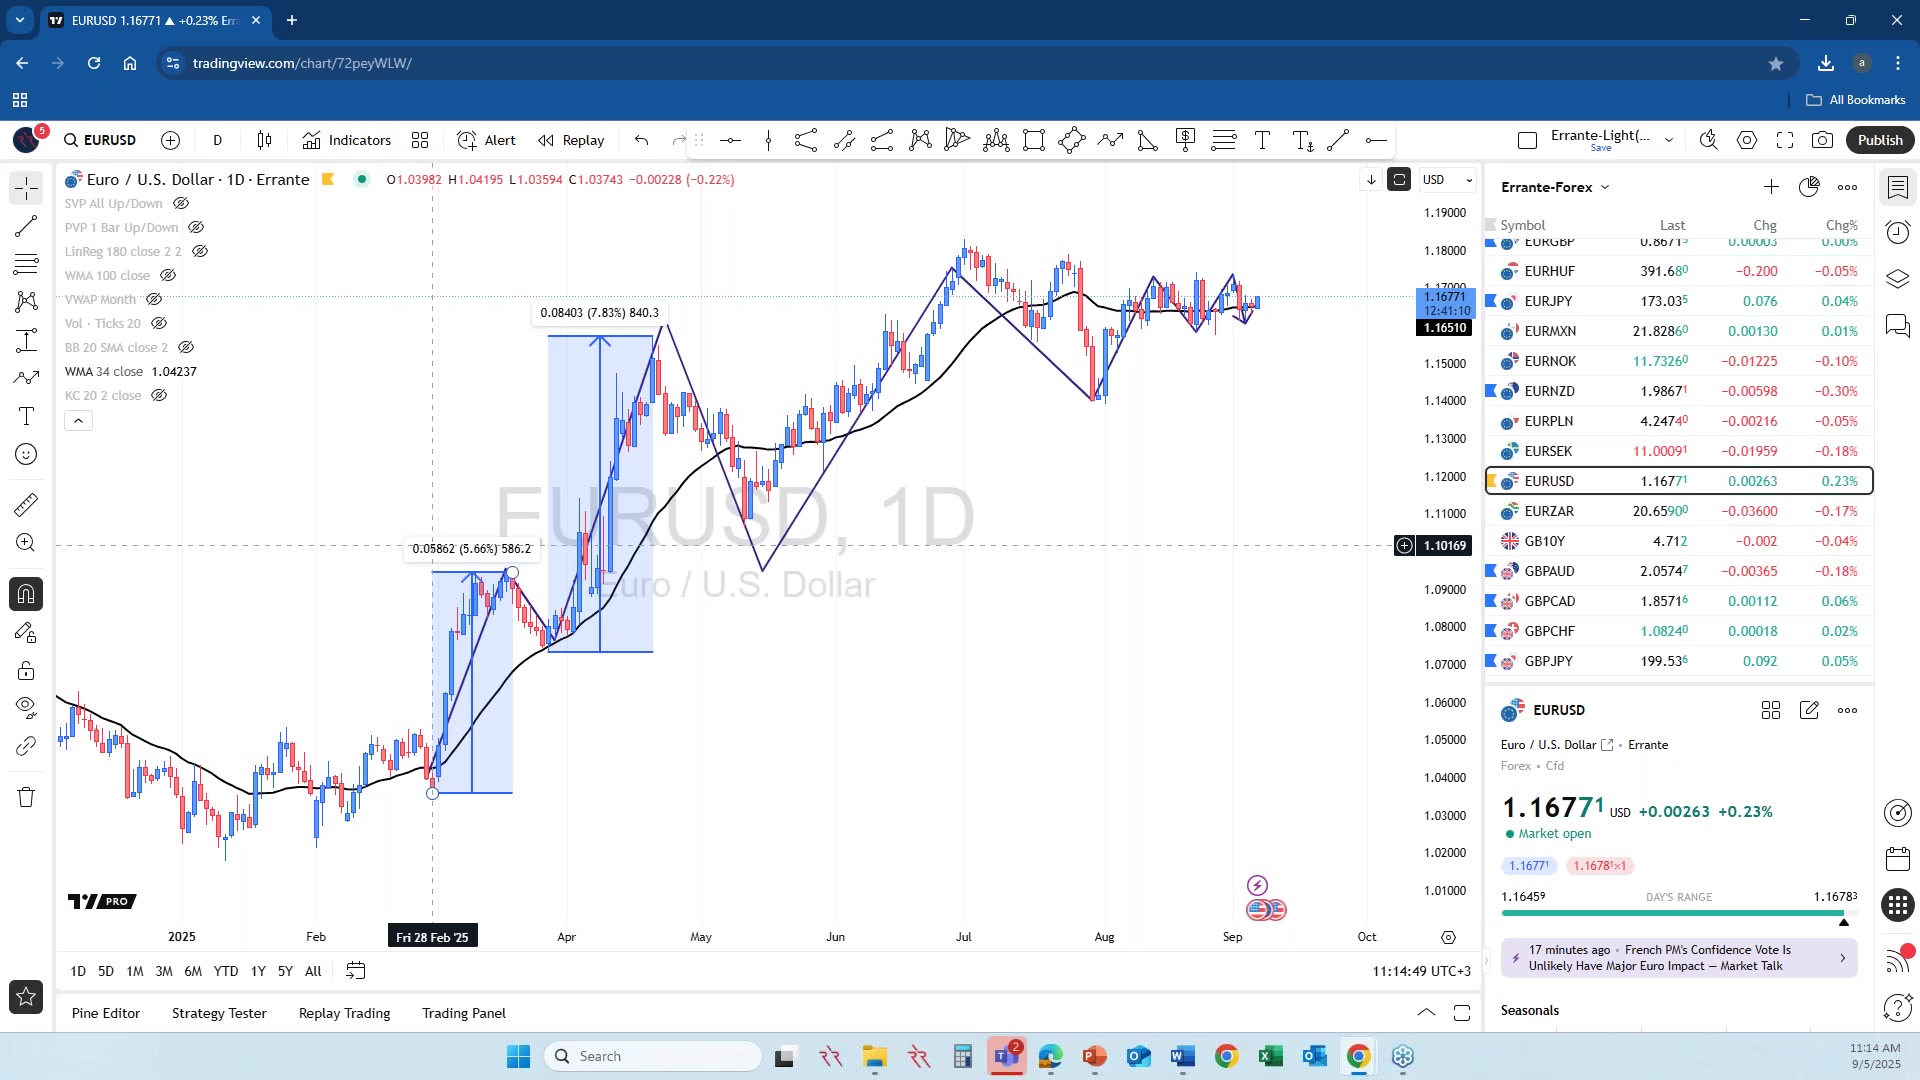1920x1080 pixels.
Task: Undo the last chart action
Action: (642, 140)
